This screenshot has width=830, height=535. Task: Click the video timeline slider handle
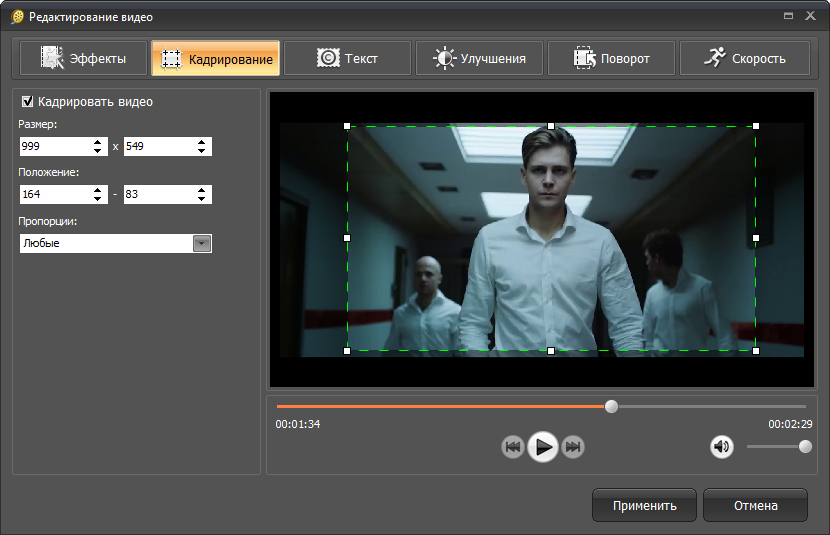611,406
